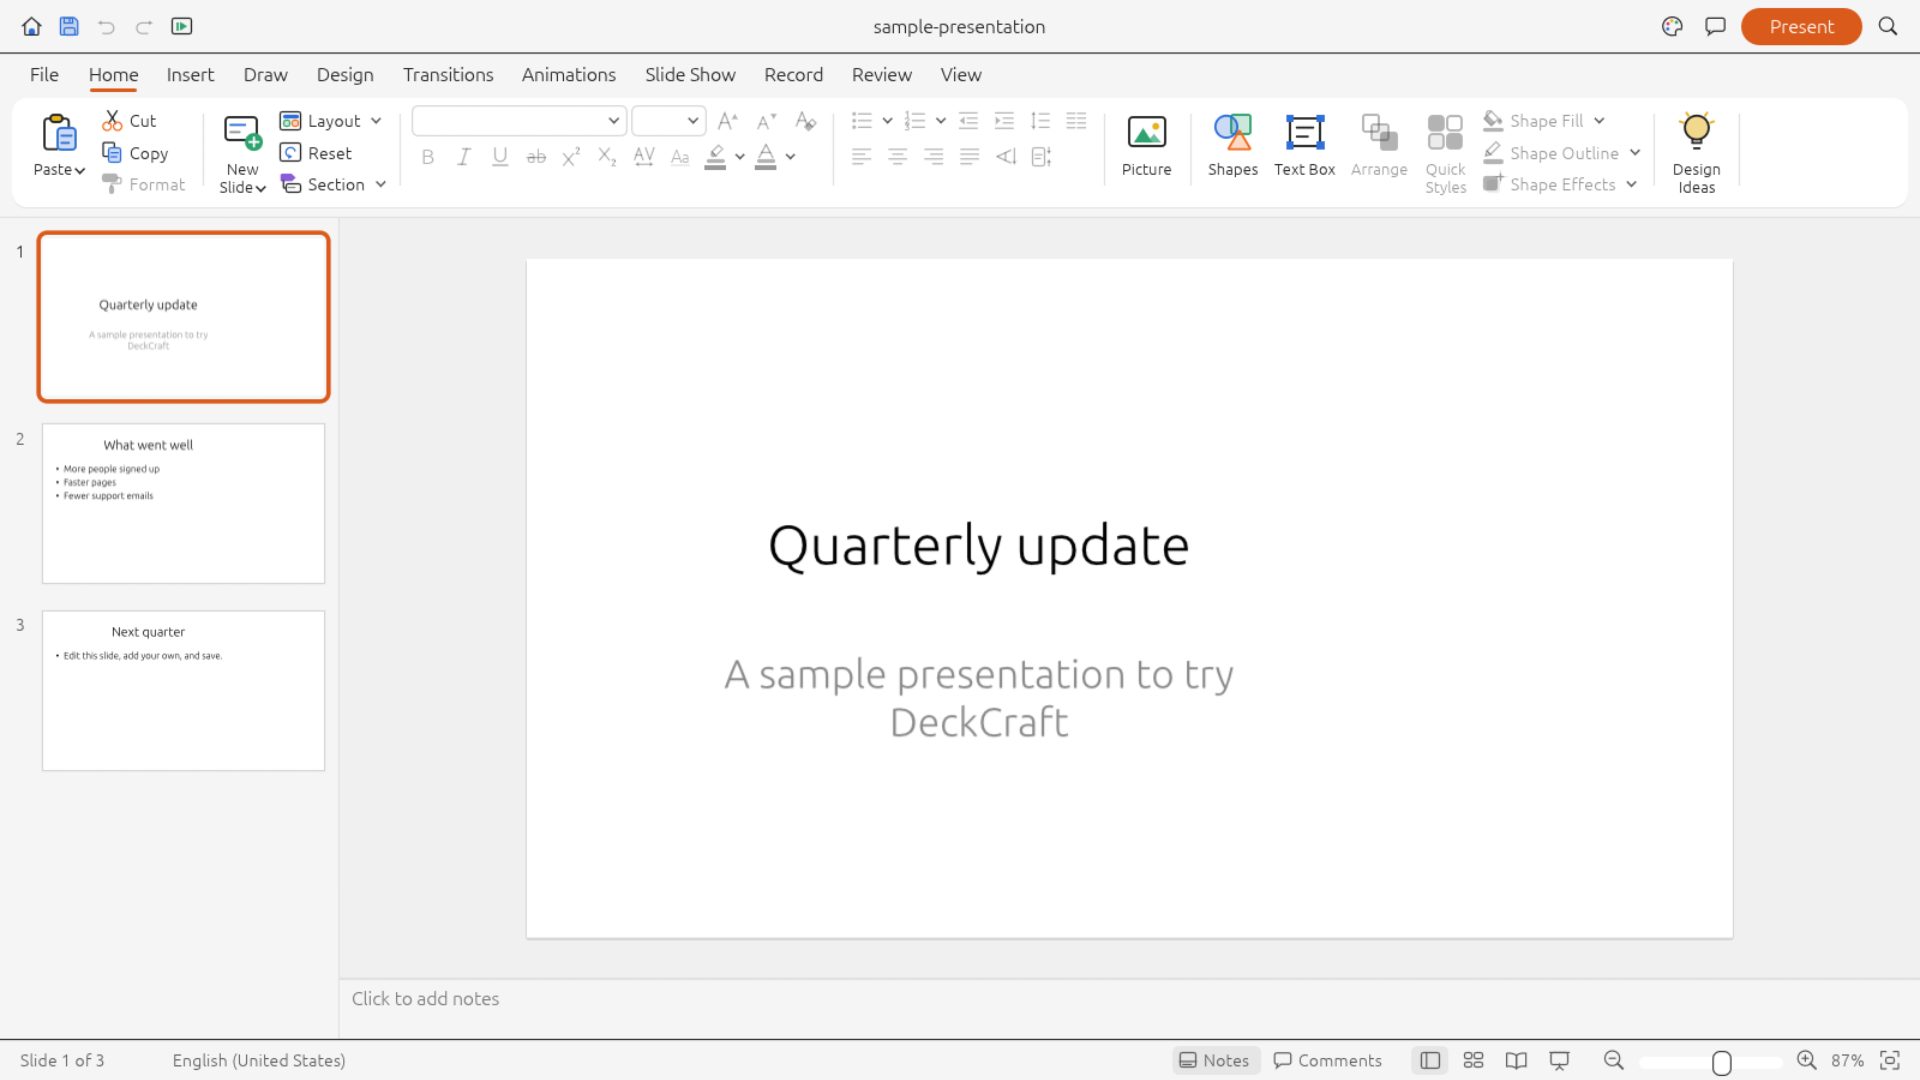
Task: Adjust the zoom slider handle
Action: (x=1722, y=1062)
